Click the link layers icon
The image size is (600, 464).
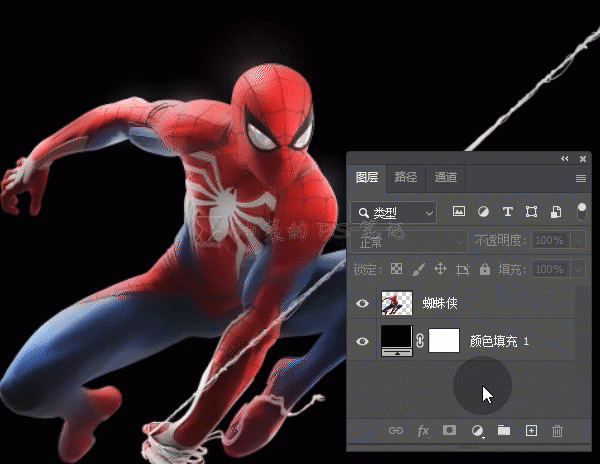(396, 431)
